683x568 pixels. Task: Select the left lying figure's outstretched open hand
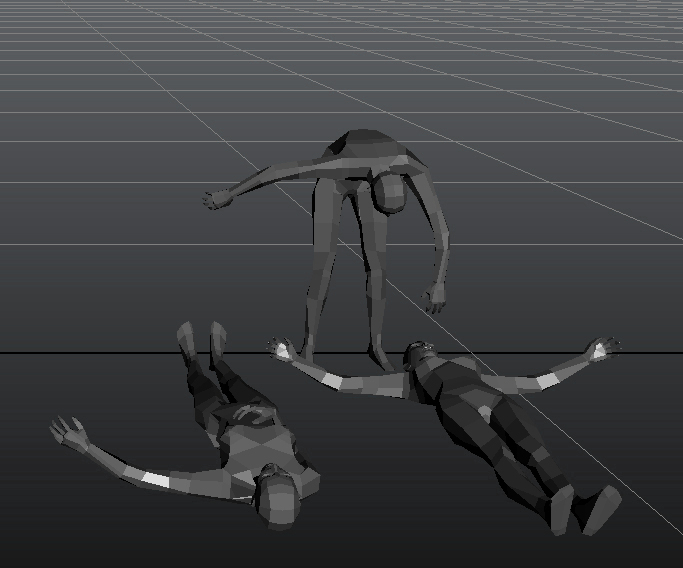[70, 434]
